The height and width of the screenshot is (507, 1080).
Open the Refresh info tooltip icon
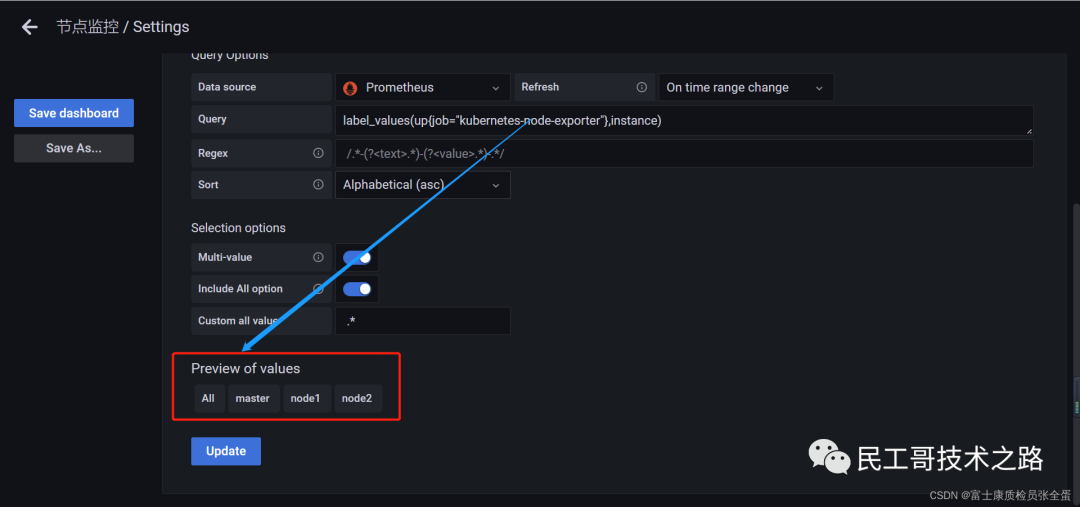641,87
